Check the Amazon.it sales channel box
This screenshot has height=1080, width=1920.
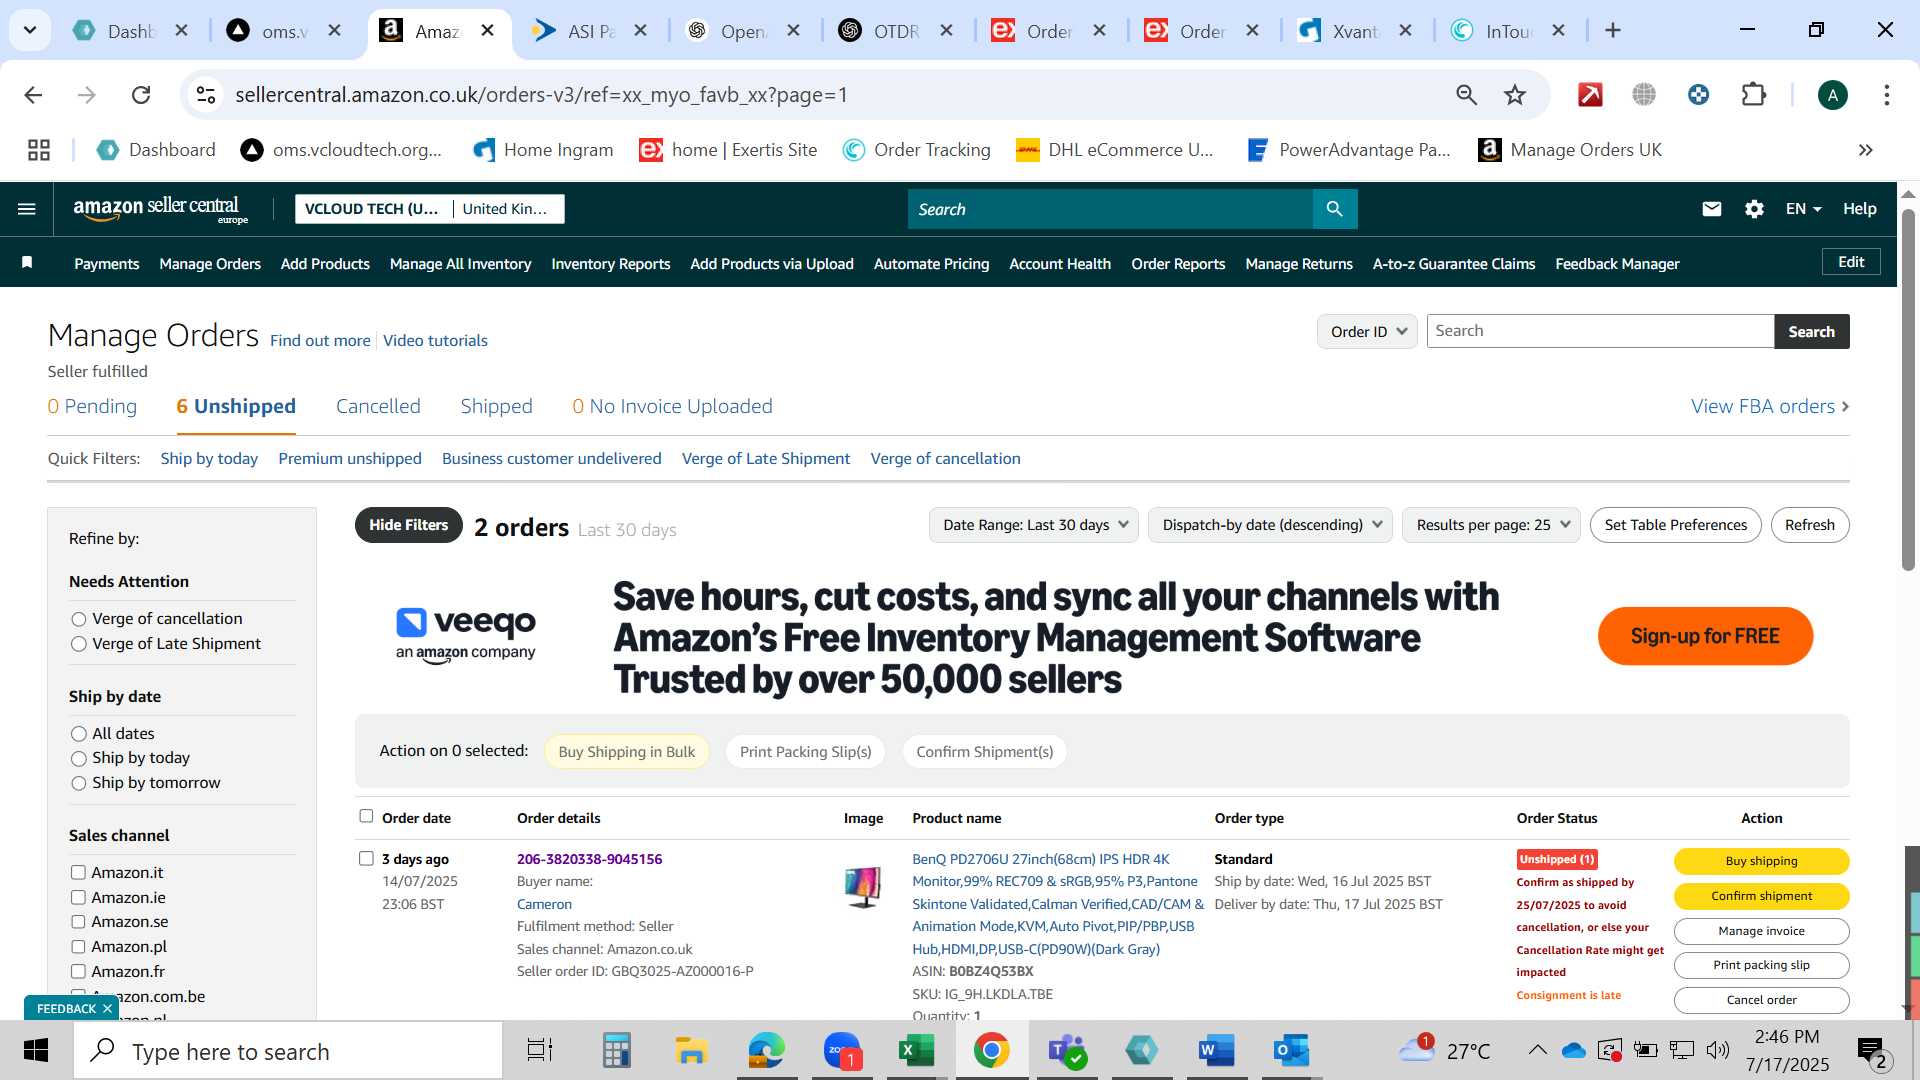pyautogui.click(x=78, y=872)
